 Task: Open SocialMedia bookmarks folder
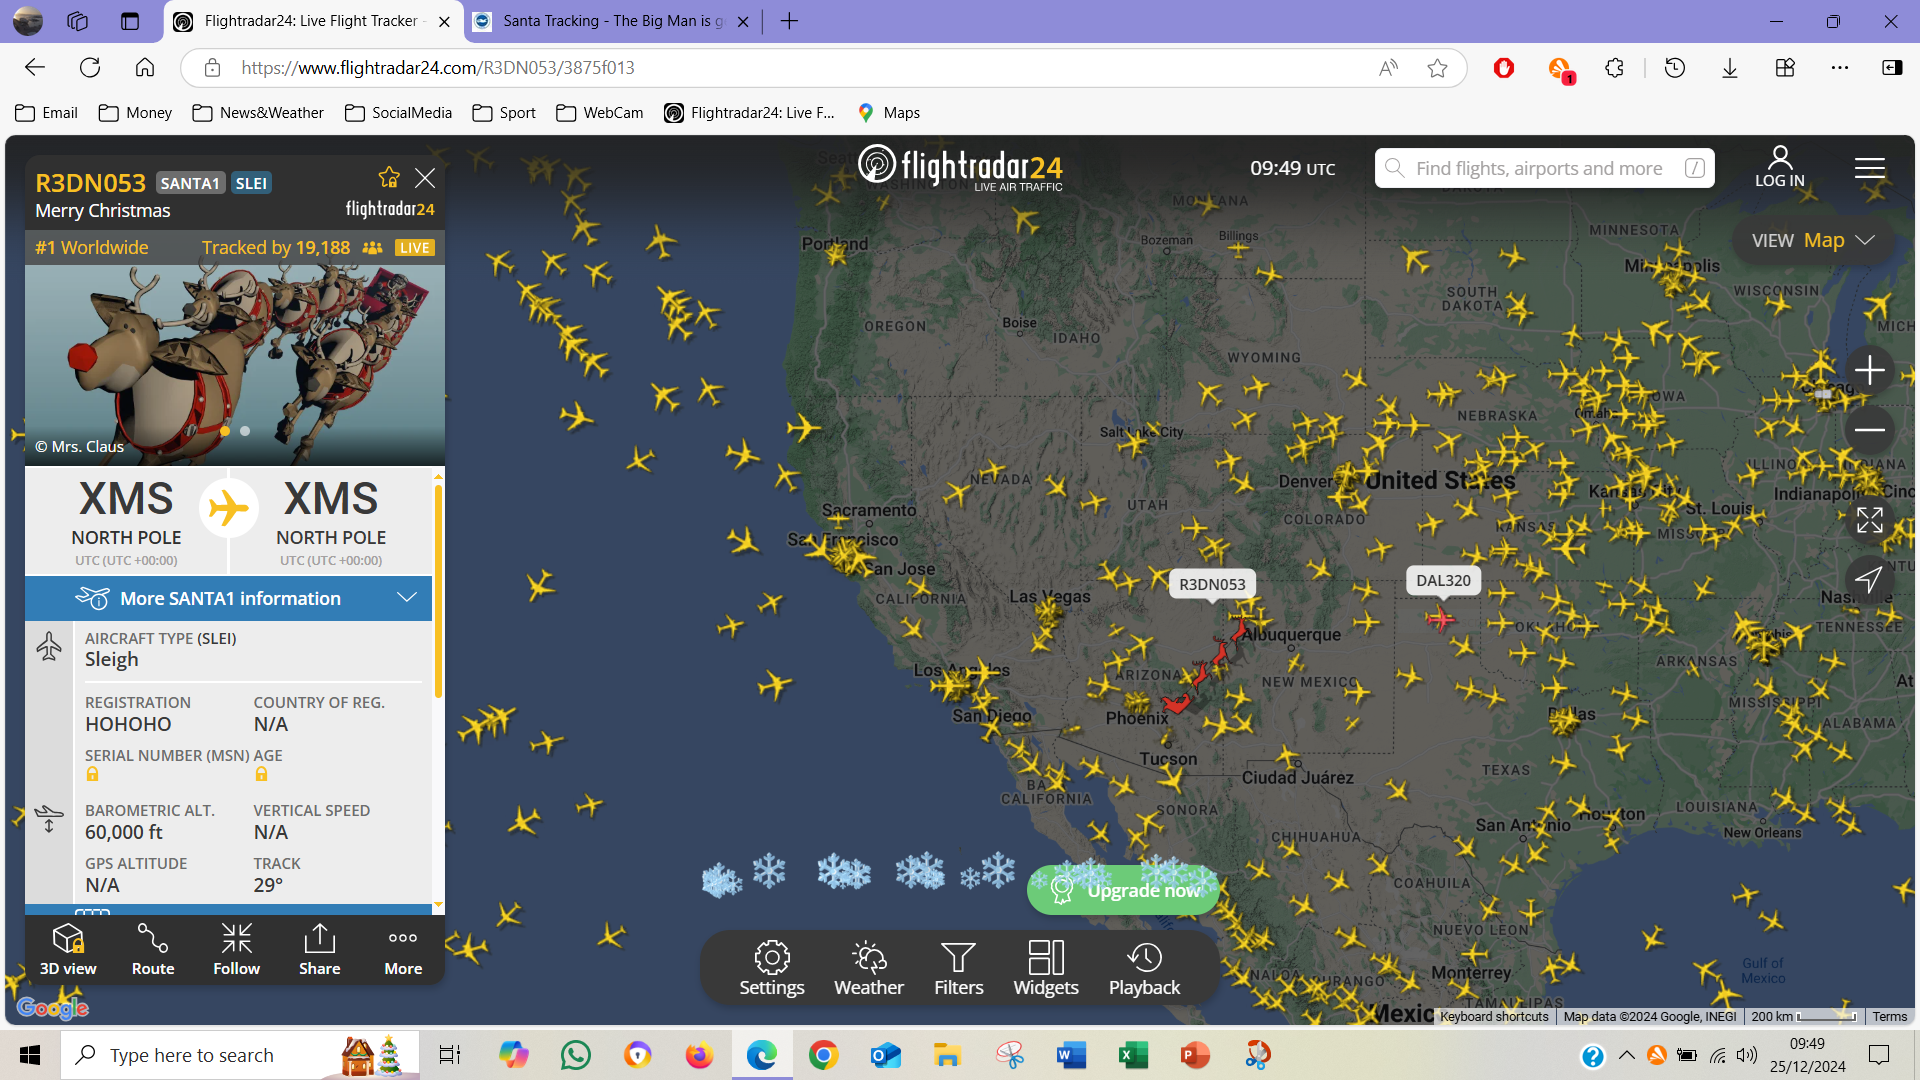[399, 113]
